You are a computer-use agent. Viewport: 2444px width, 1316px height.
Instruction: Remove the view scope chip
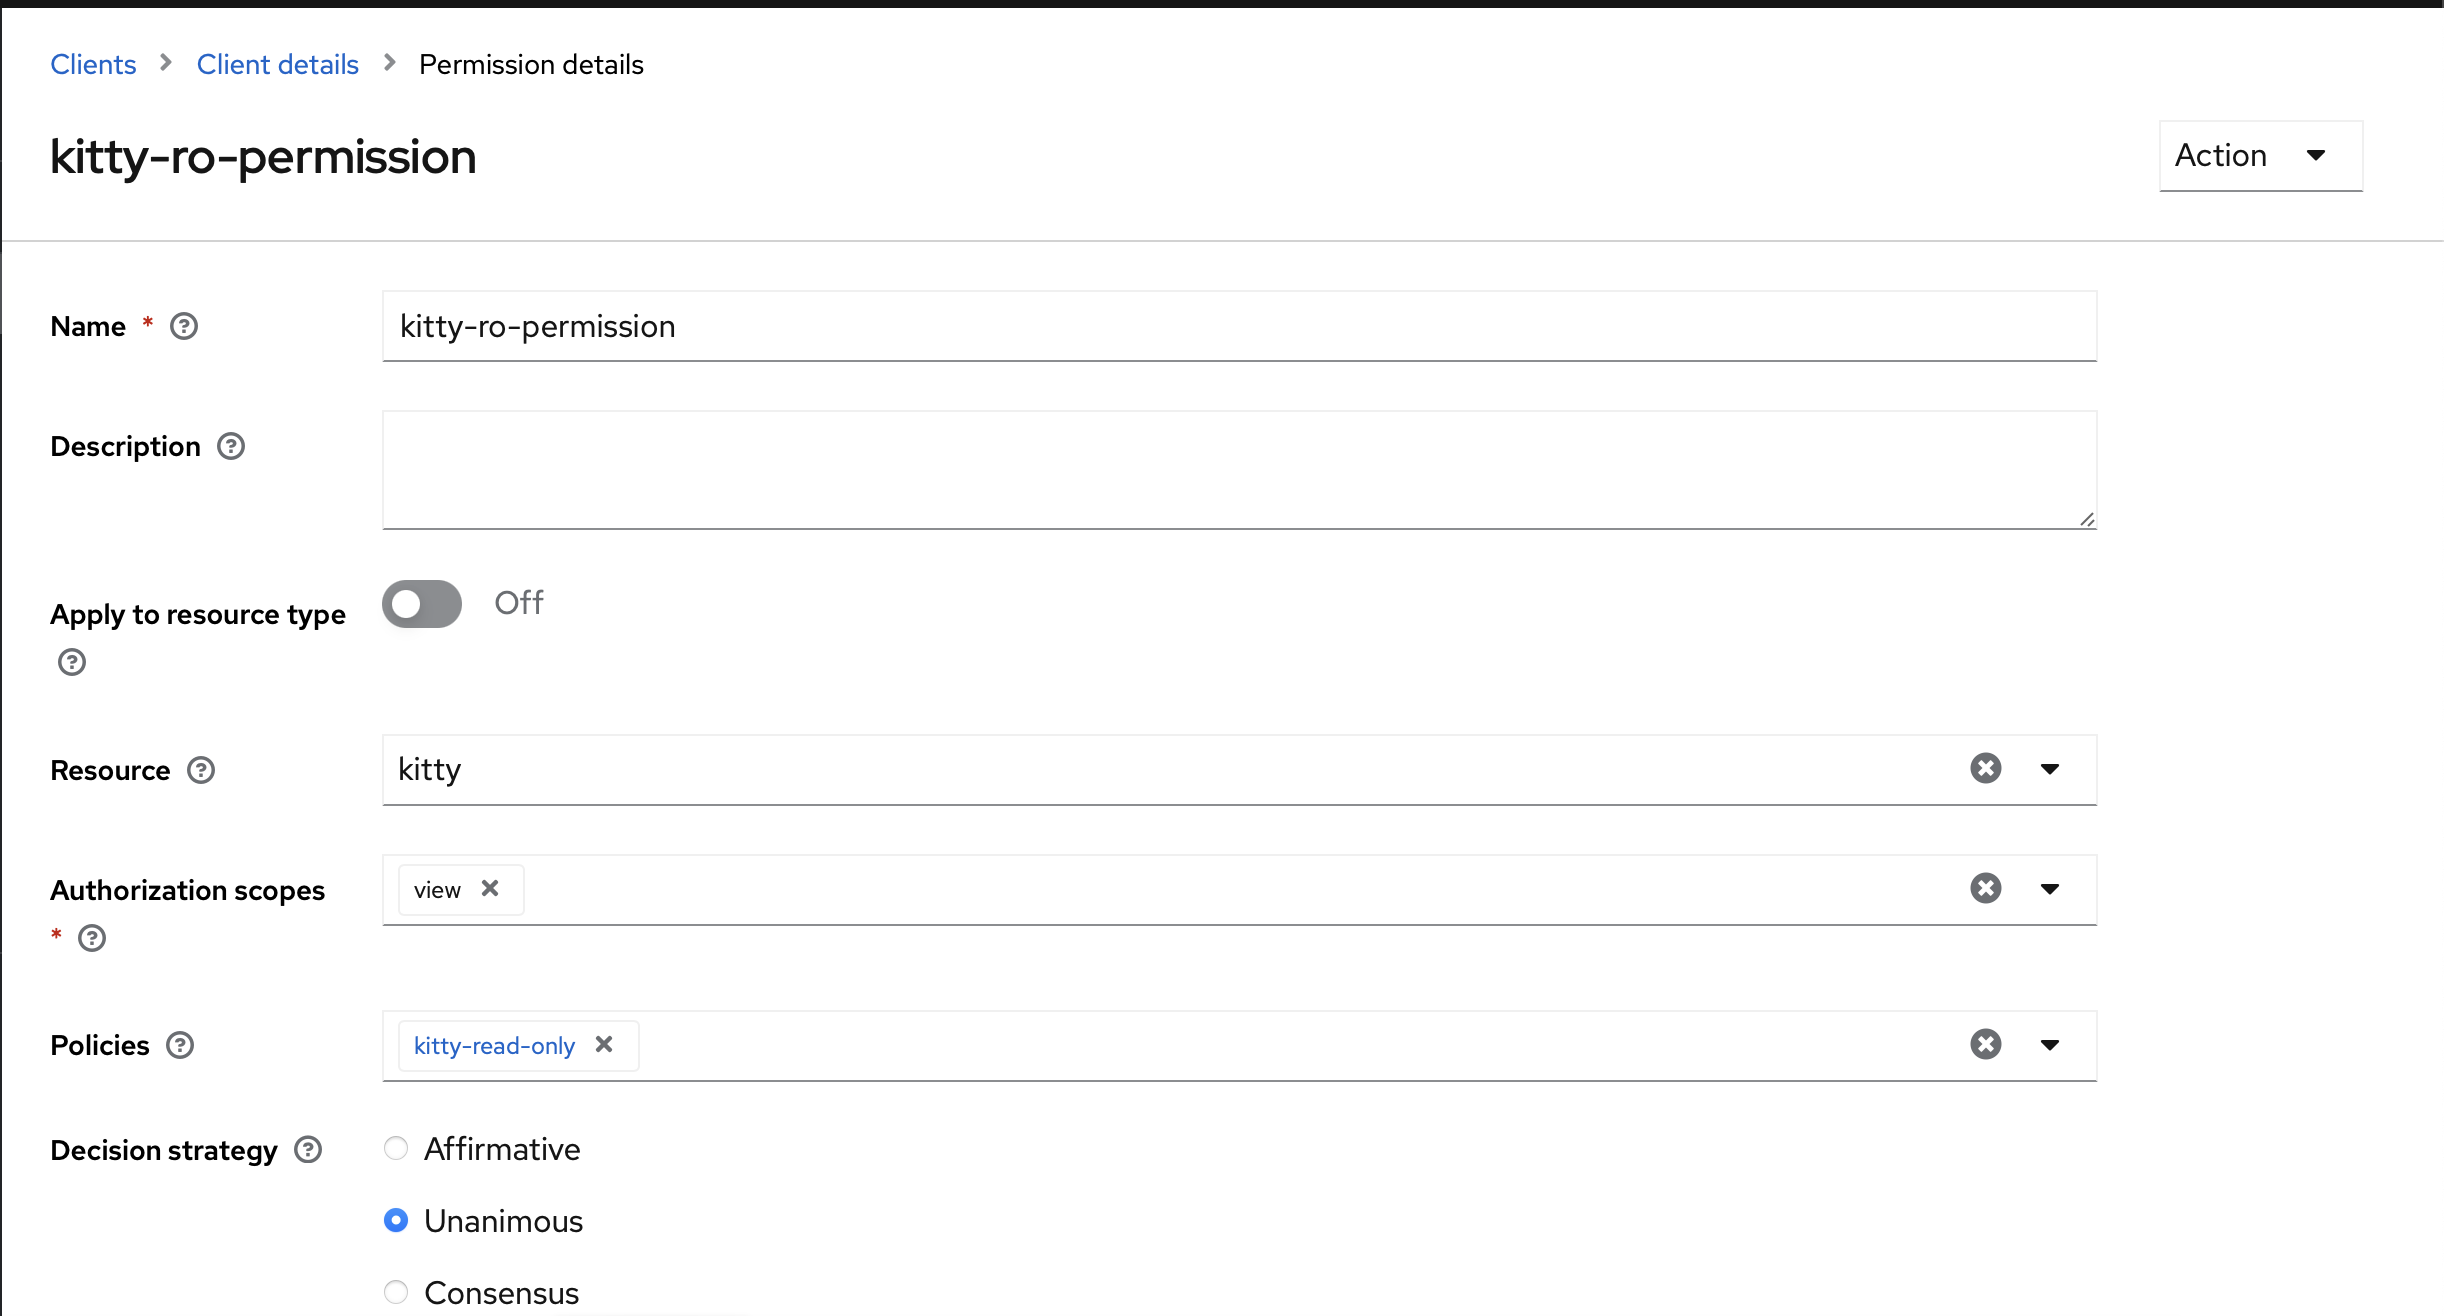tap(490, 888)
